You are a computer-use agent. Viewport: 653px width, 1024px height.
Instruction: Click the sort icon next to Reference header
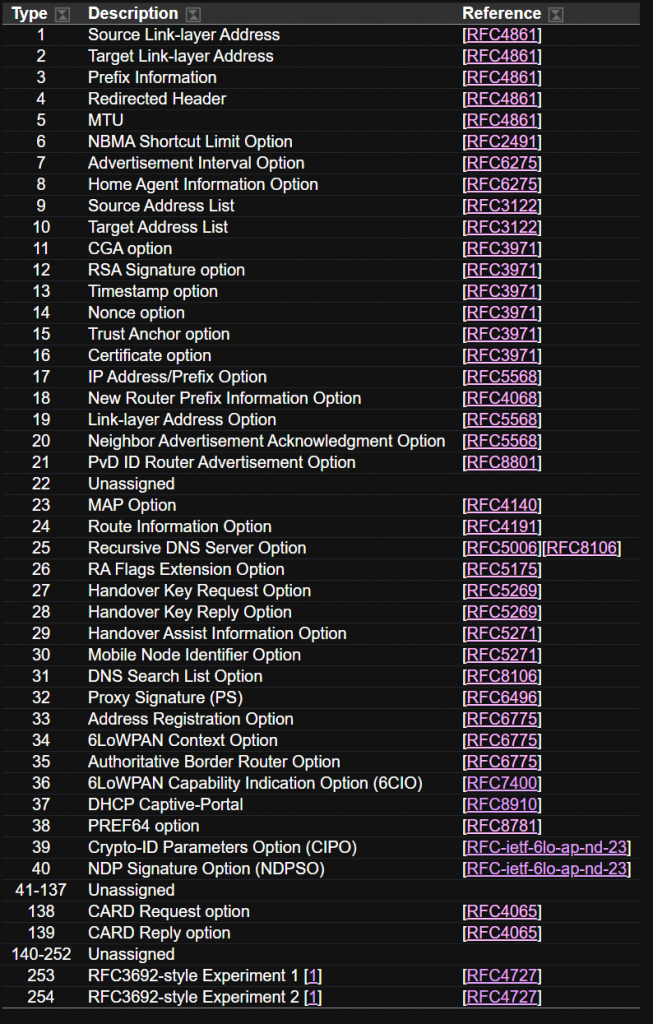(556, 14)
